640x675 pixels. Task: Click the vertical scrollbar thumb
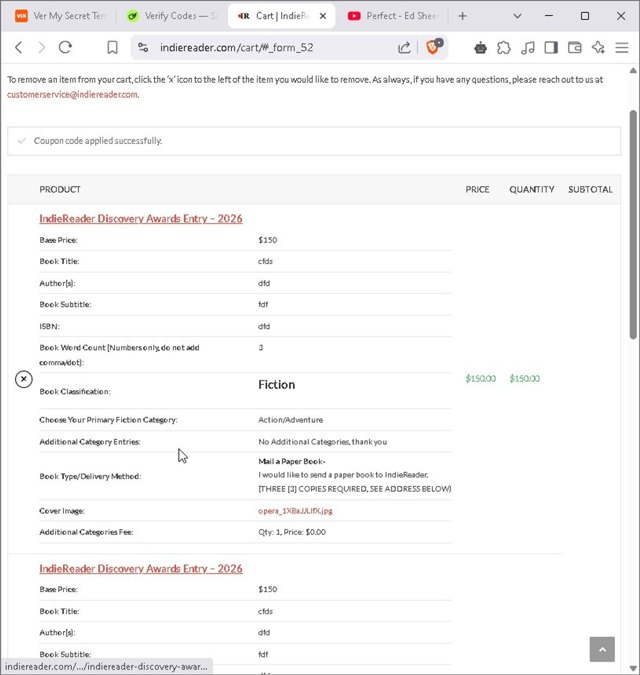coord(633,225)
